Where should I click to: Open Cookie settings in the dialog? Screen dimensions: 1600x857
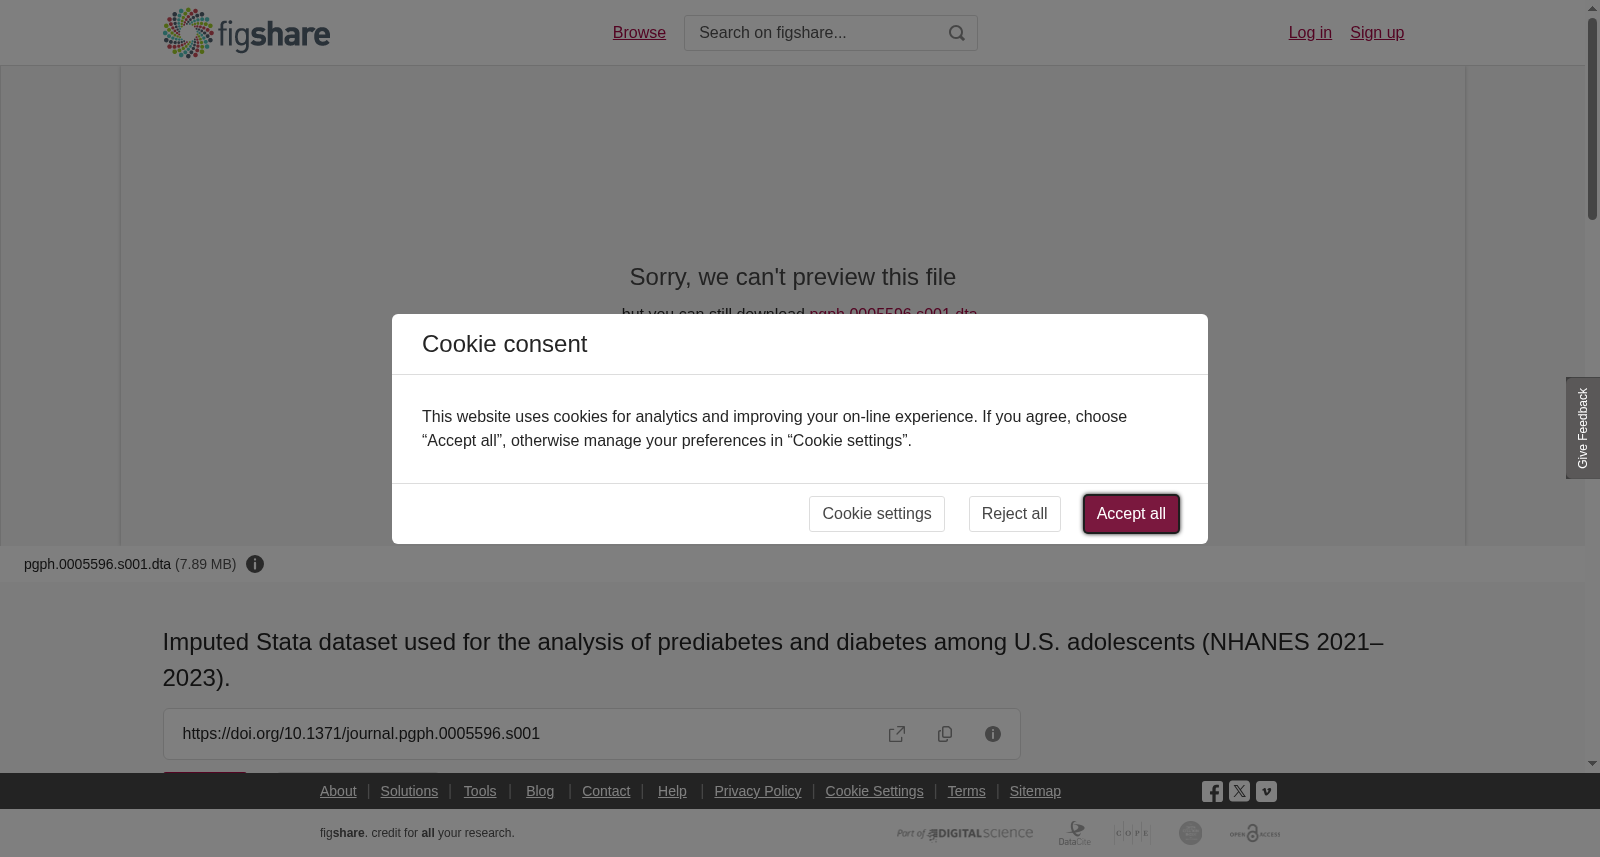(x=877, y=514)
